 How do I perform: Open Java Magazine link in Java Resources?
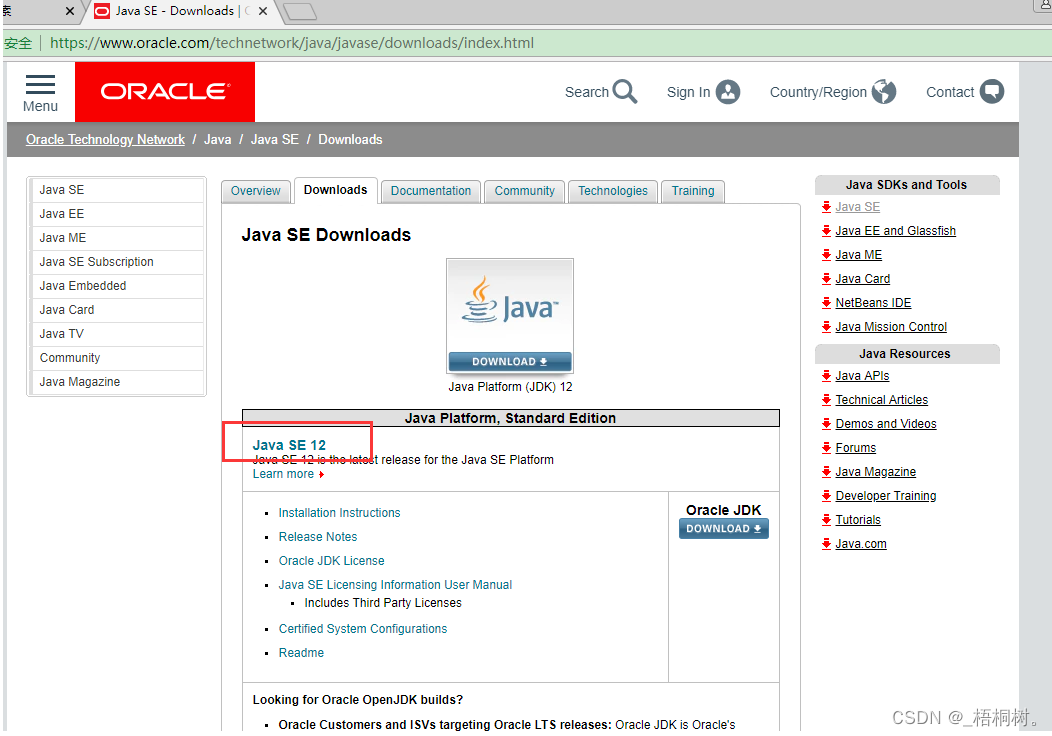(876, 472)
